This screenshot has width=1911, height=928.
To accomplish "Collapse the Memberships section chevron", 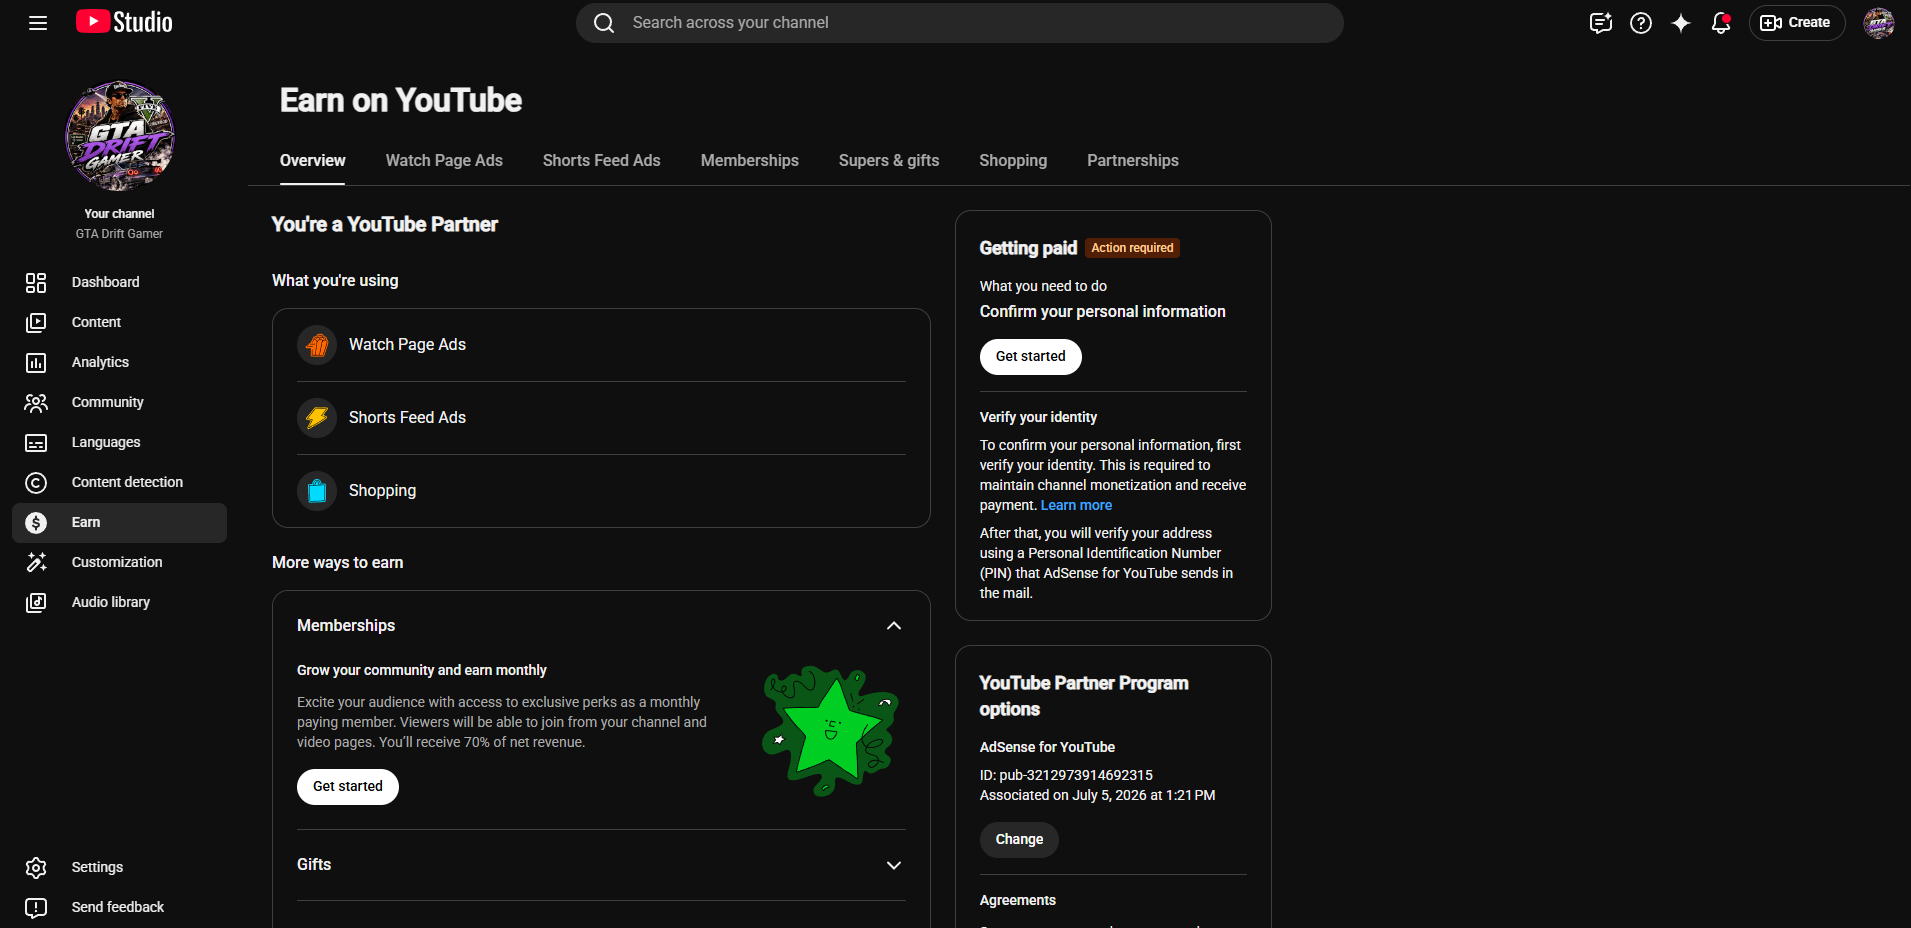I will click(x=894, y=626).
